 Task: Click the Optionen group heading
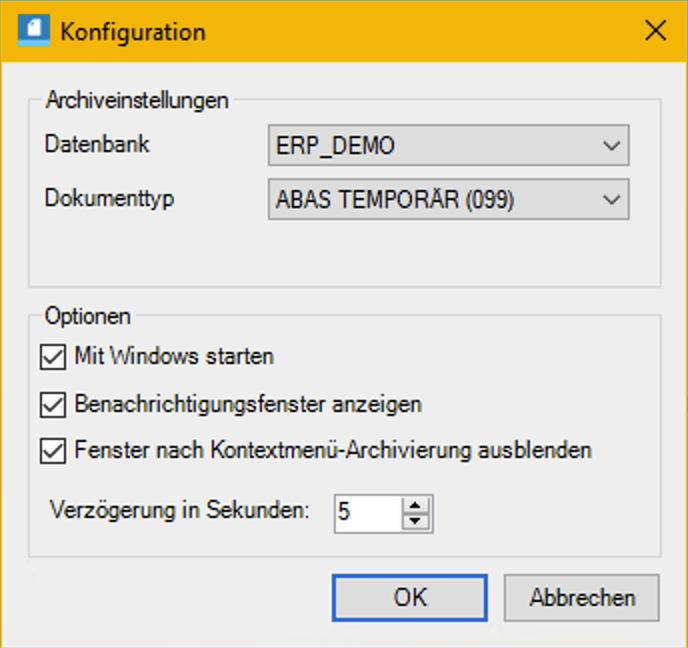coord(88,316)
